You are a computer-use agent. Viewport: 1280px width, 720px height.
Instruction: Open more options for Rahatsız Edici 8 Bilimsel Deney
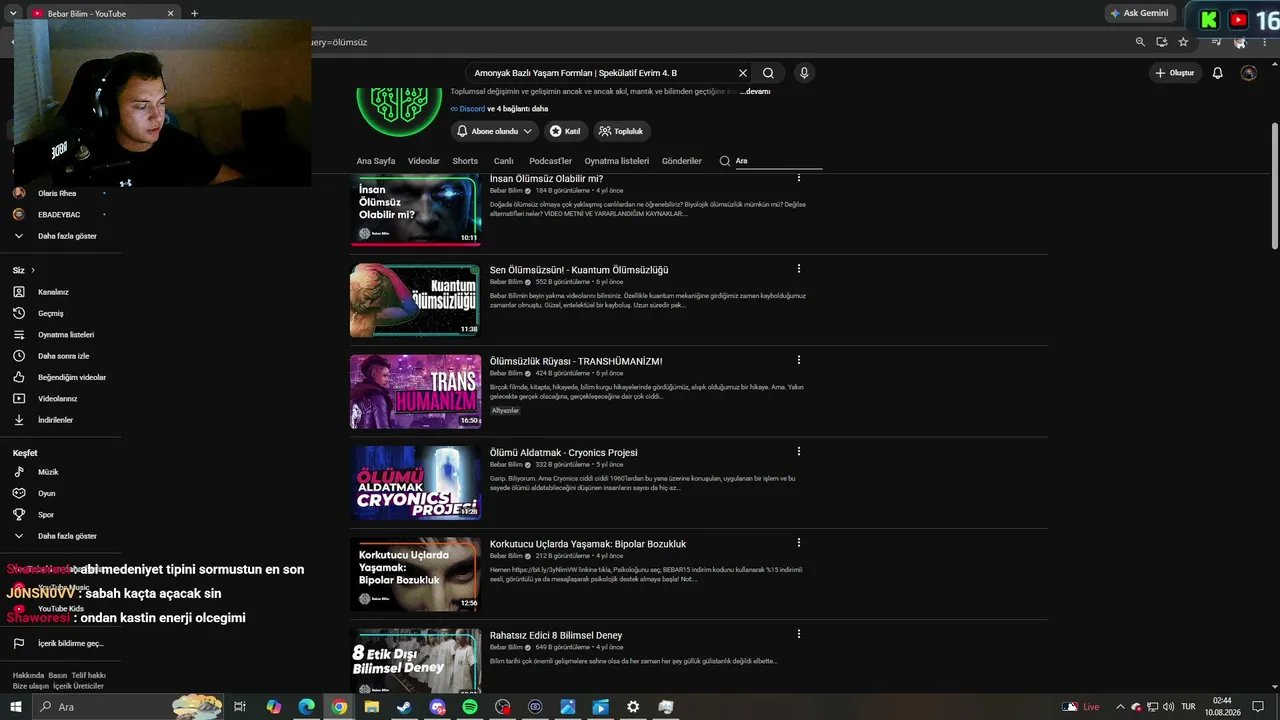(798, 634)
